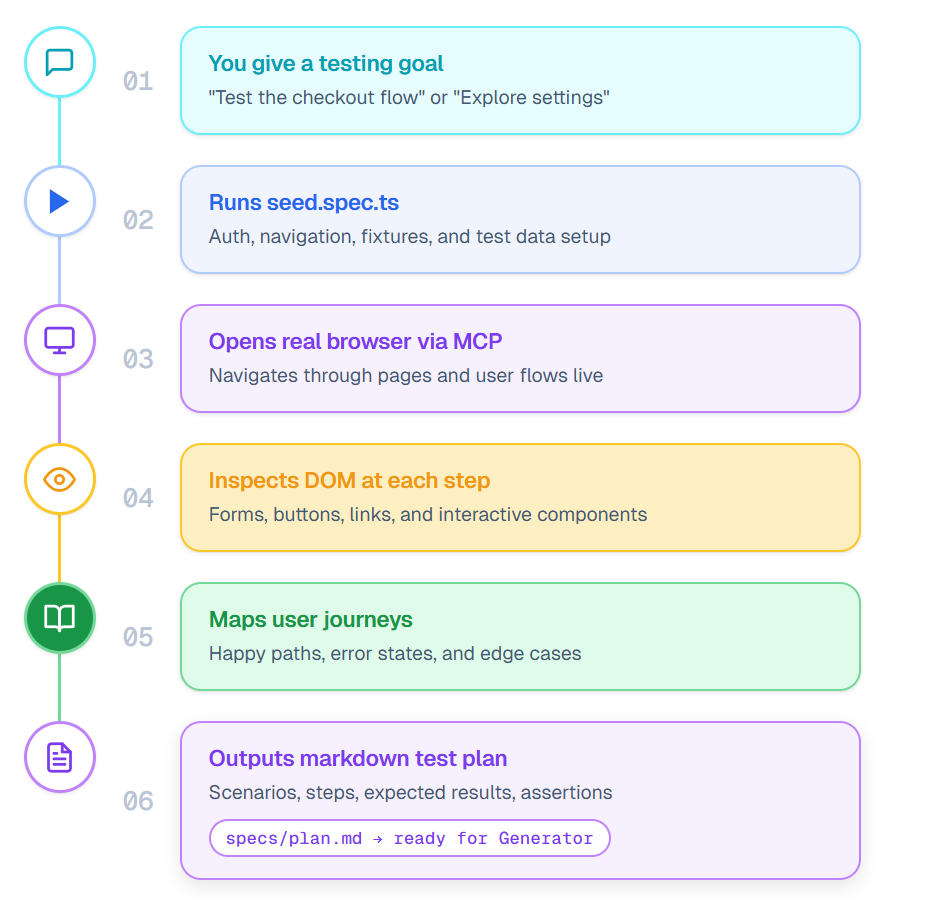937x910 pixels.
Task: Select the "Runs seed.spec.ts" card
Action: (520, 219)
